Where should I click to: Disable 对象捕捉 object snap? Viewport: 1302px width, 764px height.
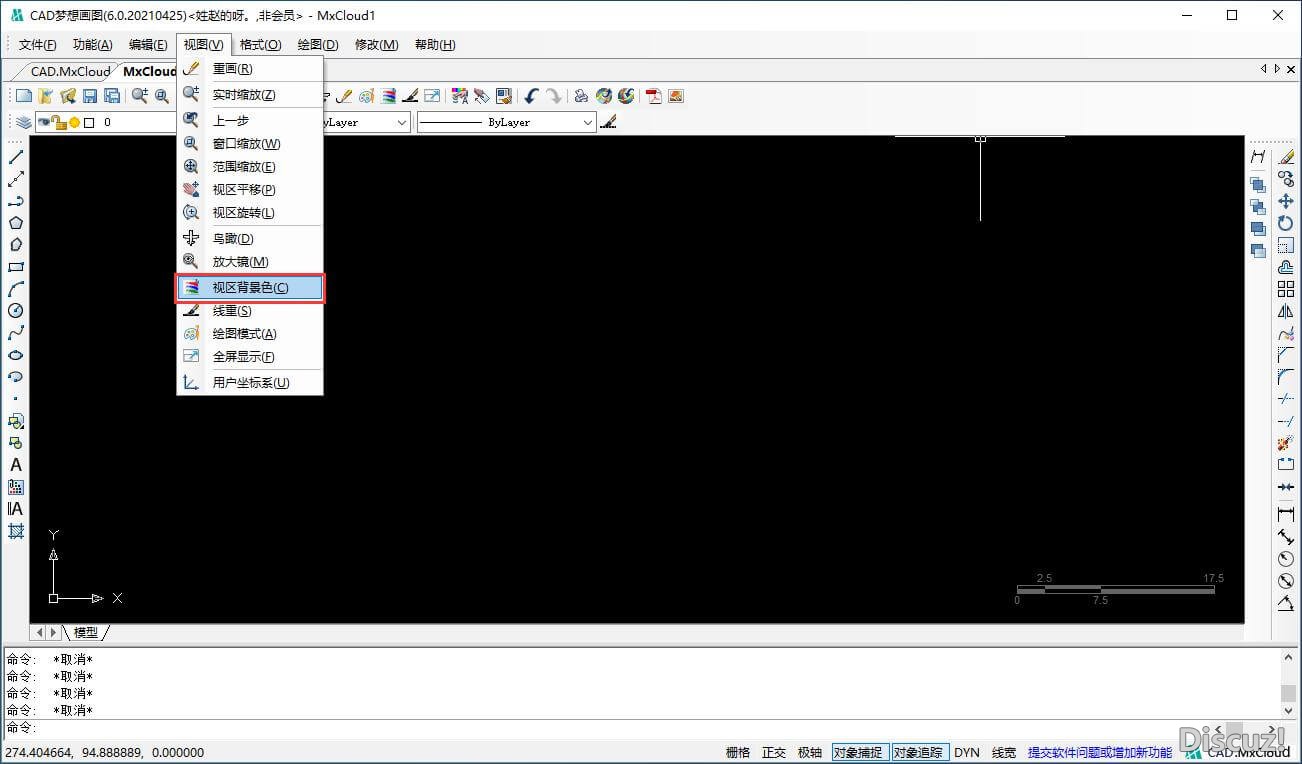(x=858, y=752)
